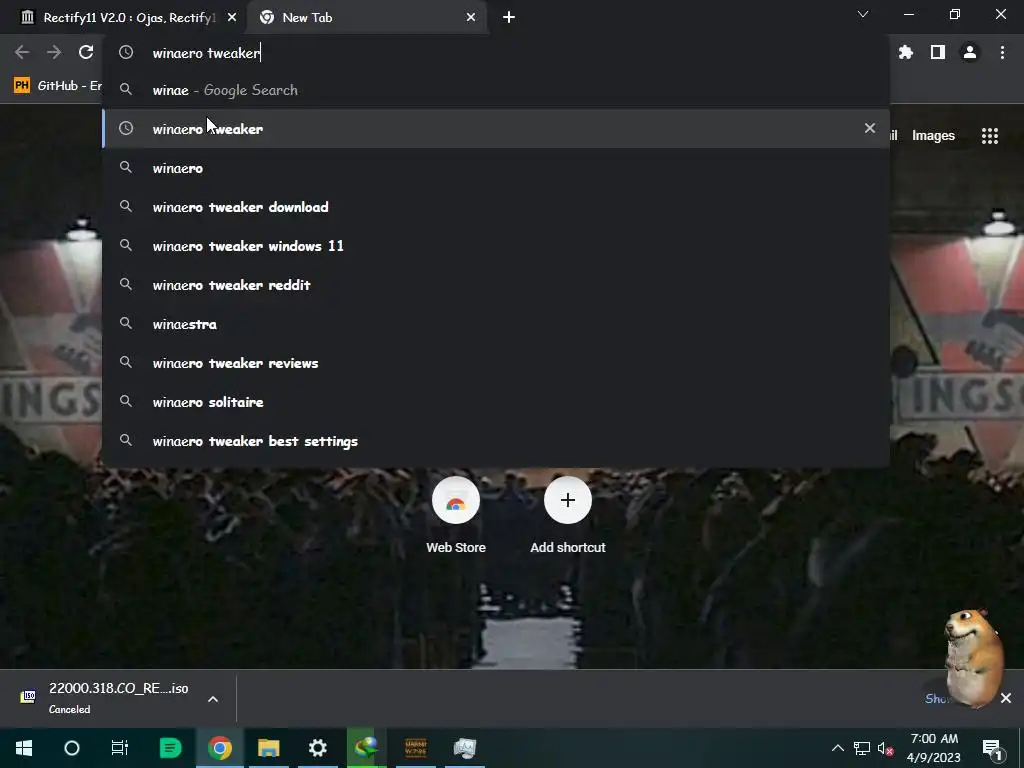Select the New Tab tab

[x=367, y=18]
